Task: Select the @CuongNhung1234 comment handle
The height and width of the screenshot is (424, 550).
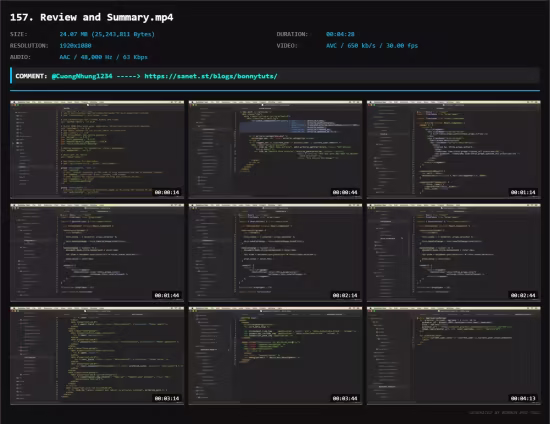Action: click(x=82, y=76)
